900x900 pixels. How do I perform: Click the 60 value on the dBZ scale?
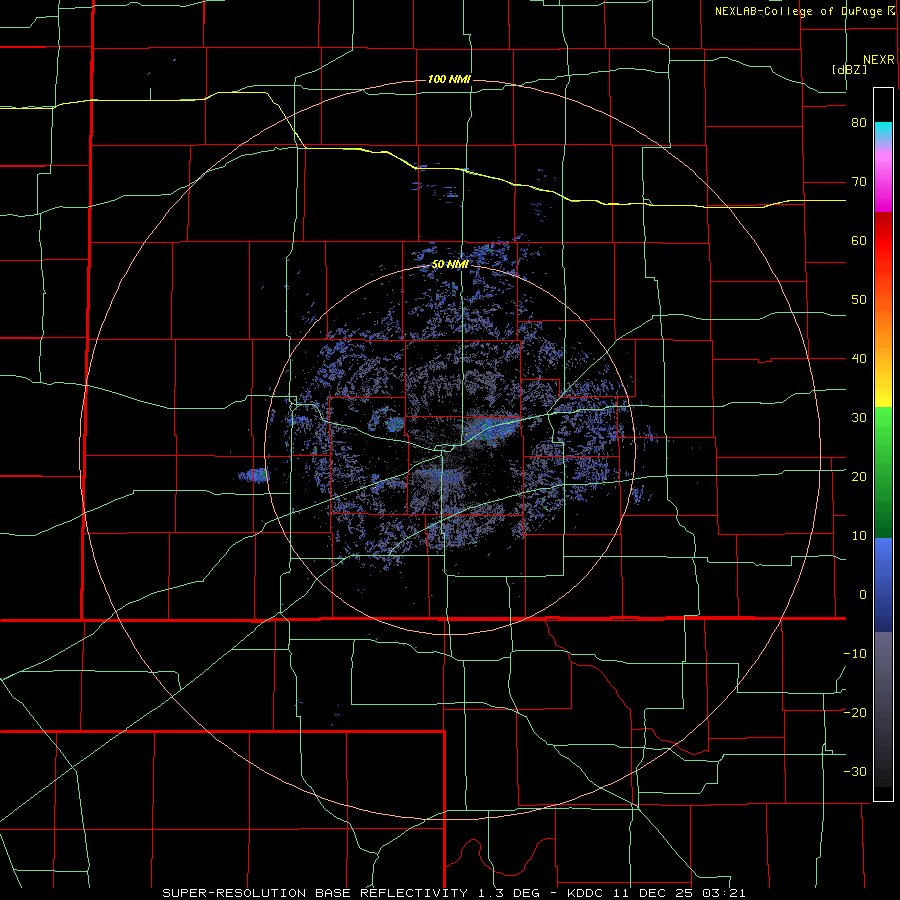click(x=859, y=240)
